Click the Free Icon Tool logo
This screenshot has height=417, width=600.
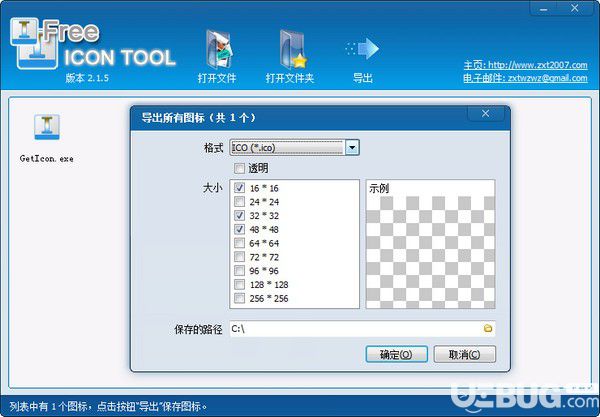[93, 45]
